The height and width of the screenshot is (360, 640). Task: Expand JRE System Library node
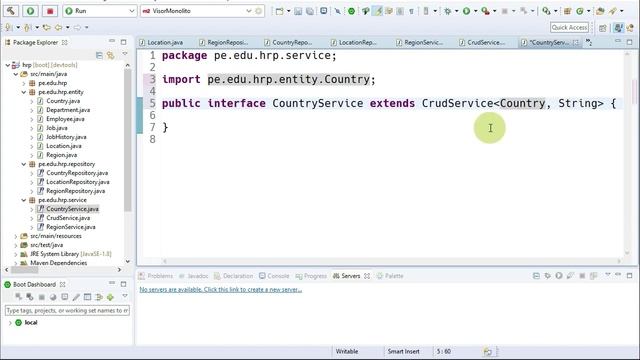click(16, 254)
